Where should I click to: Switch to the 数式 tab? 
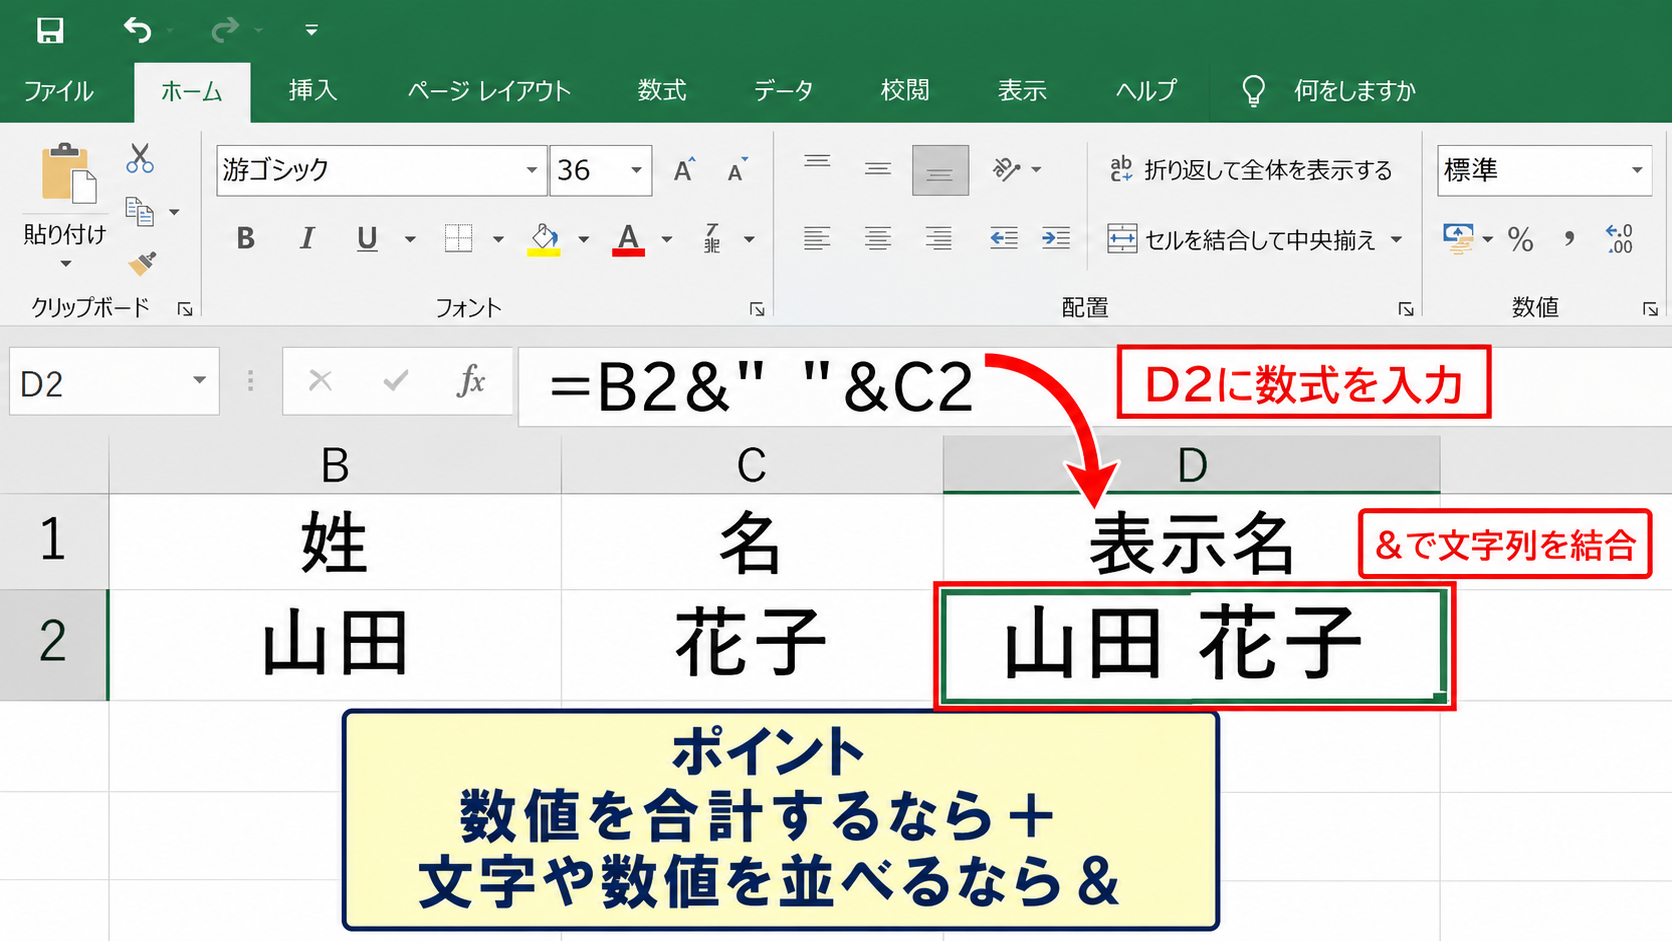tap(662, 91)
